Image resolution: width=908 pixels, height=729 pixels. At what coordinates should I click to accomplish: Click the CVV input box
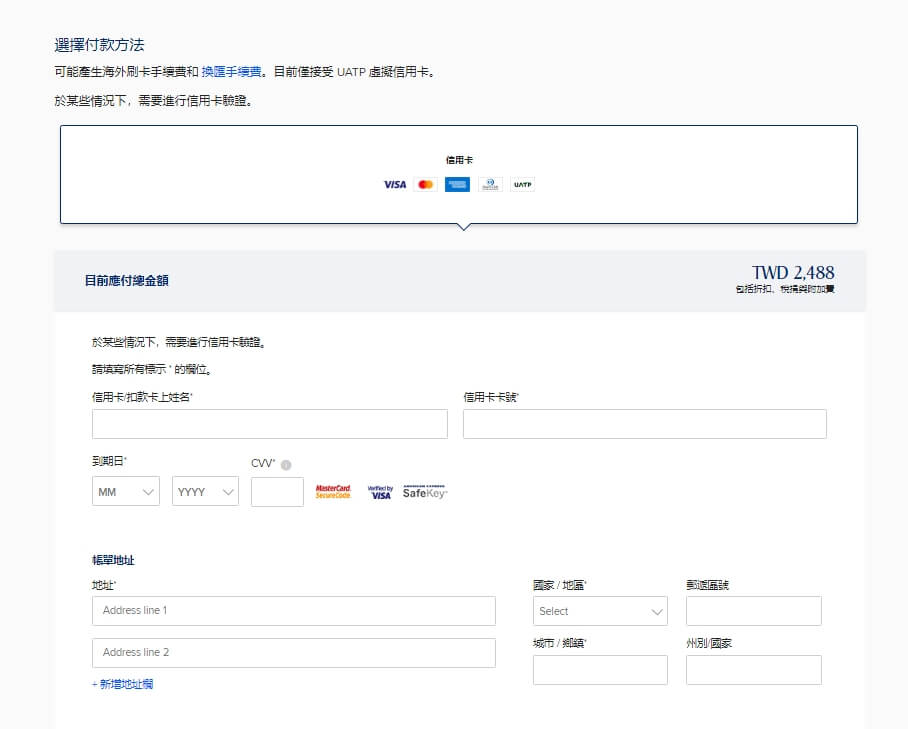(x=277, y=492)
